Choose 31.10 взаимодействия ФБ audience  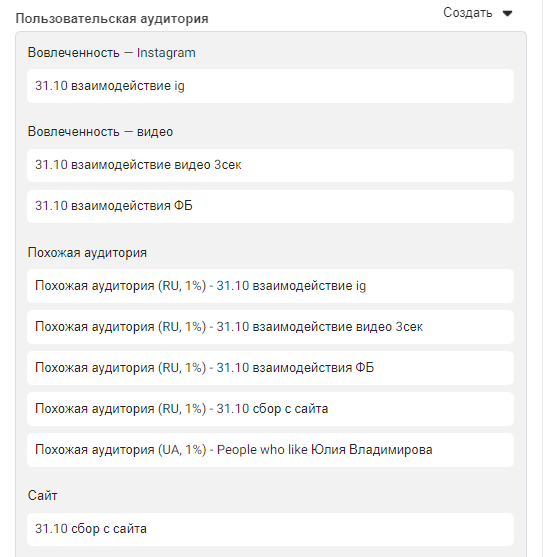click(270, 206)
